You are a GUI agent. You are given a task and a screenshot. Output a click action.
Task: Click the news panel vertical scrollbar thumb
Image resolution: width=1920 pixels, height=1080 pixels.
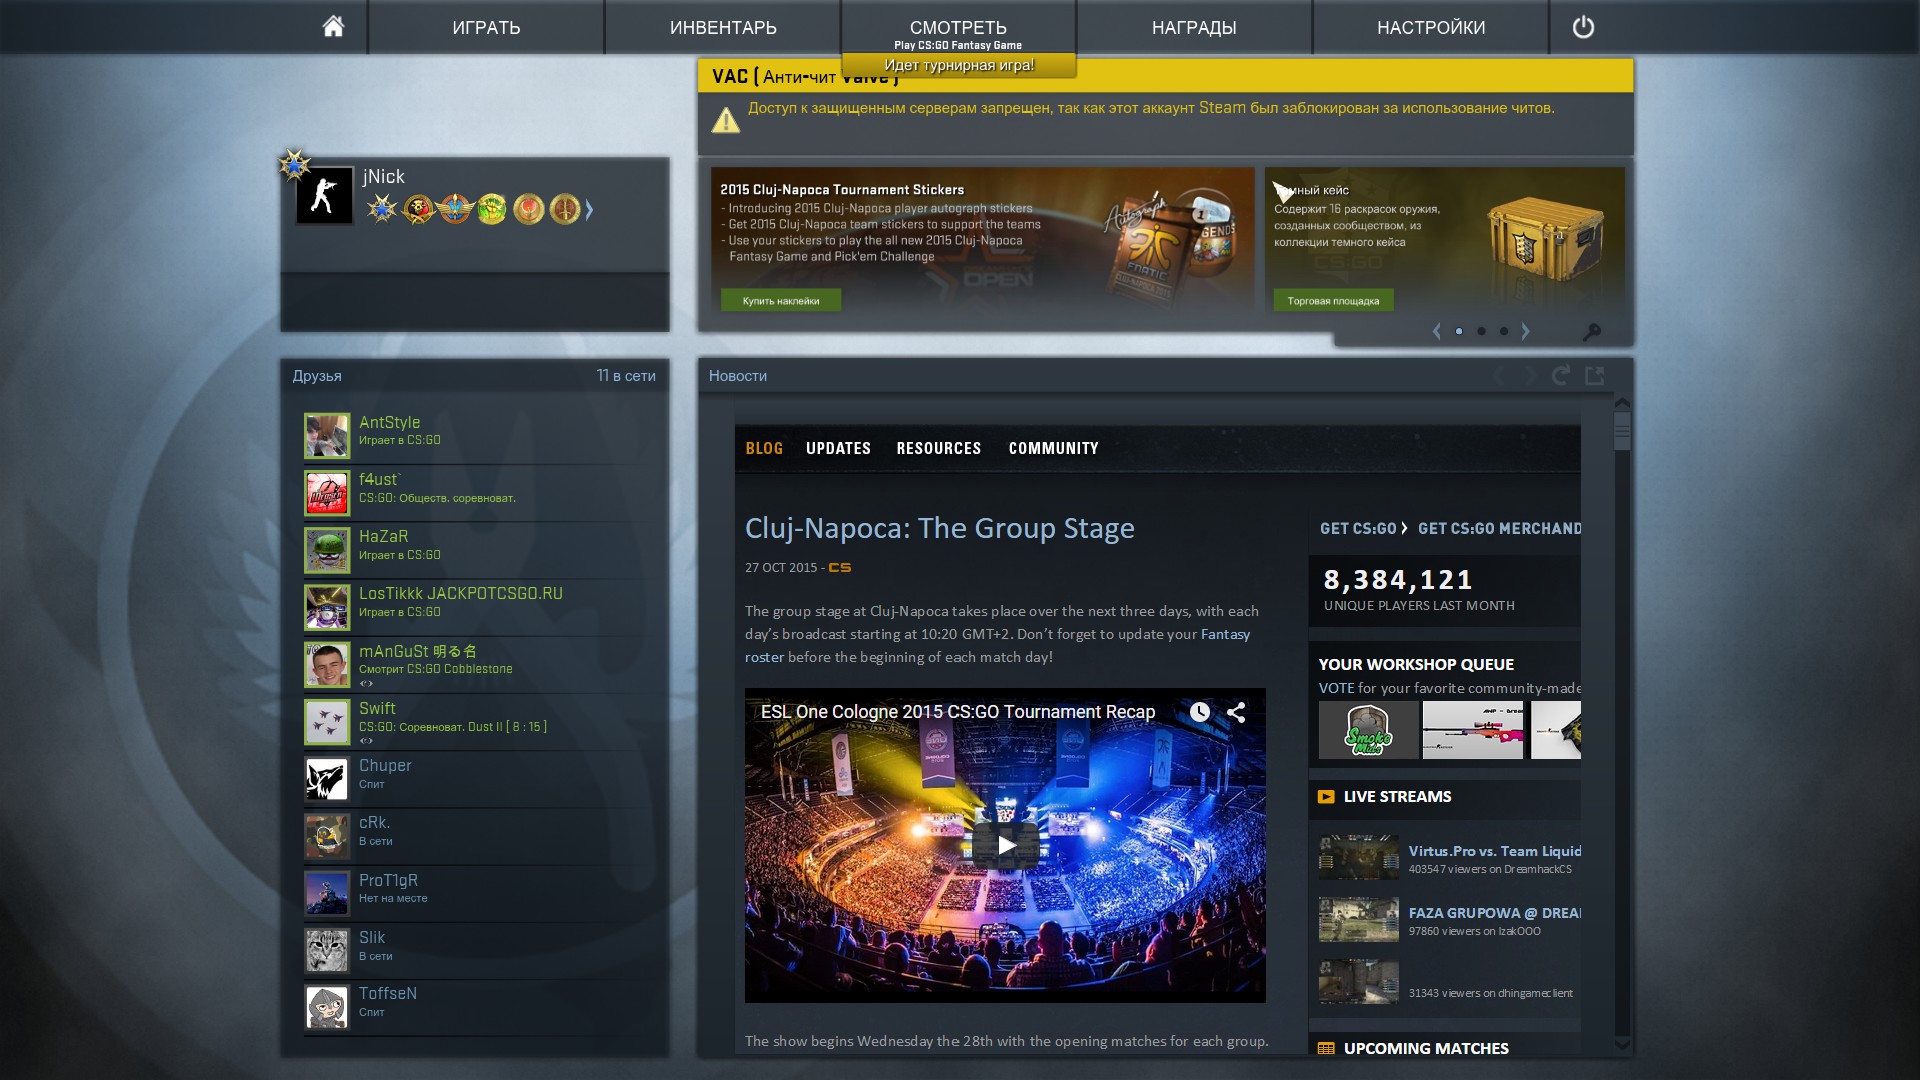click(1622, 431)
